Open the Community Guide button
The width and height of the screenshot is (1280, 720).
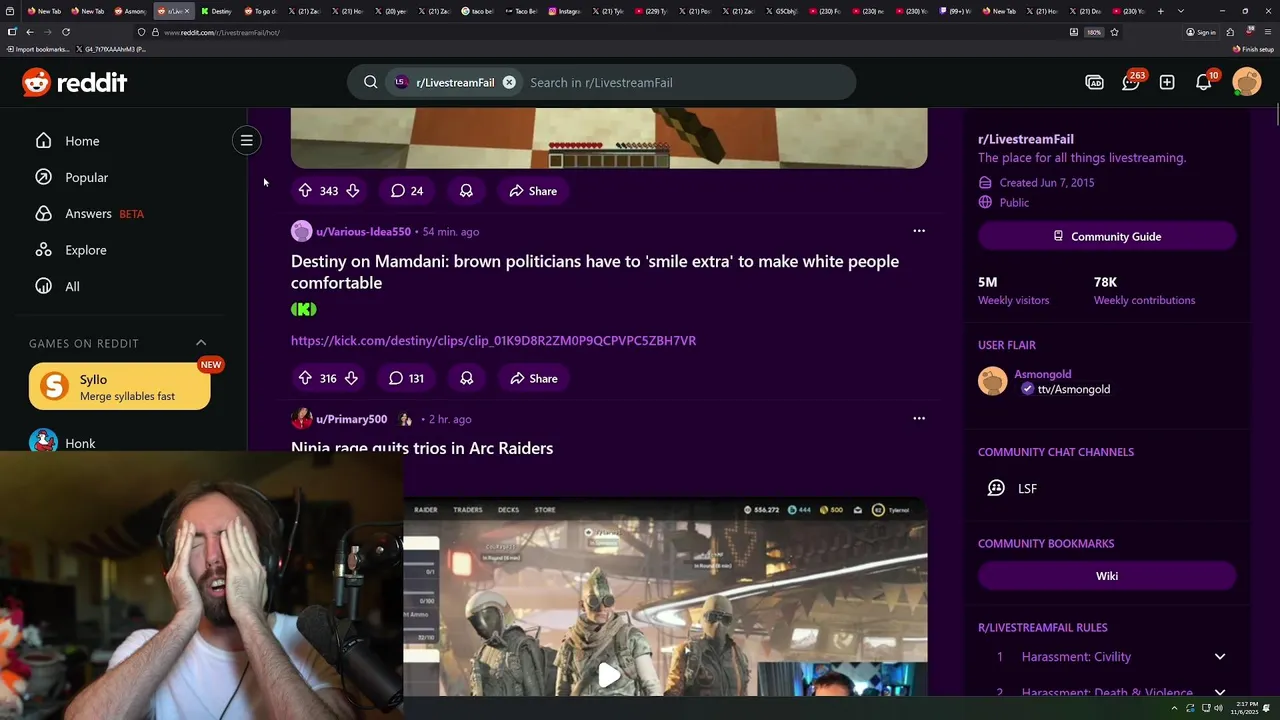(x=1107, y=236)
